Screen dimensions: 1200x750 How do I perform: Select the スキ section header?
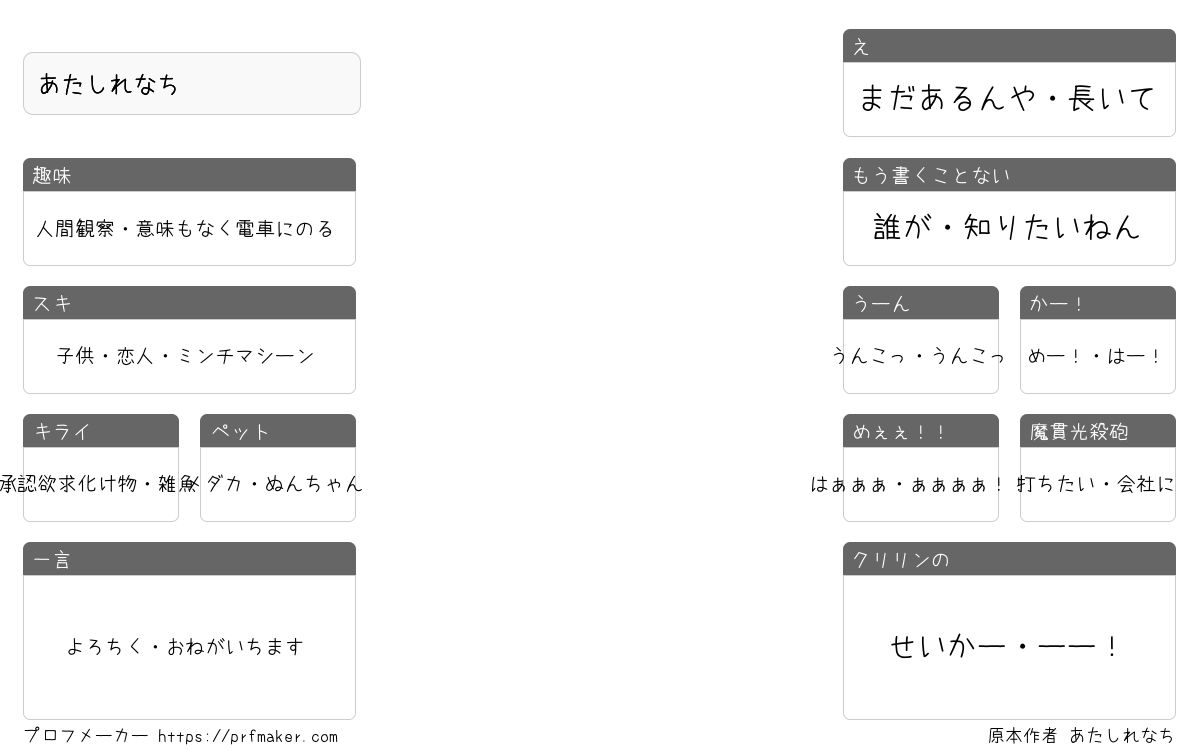(x=189, y=303)
